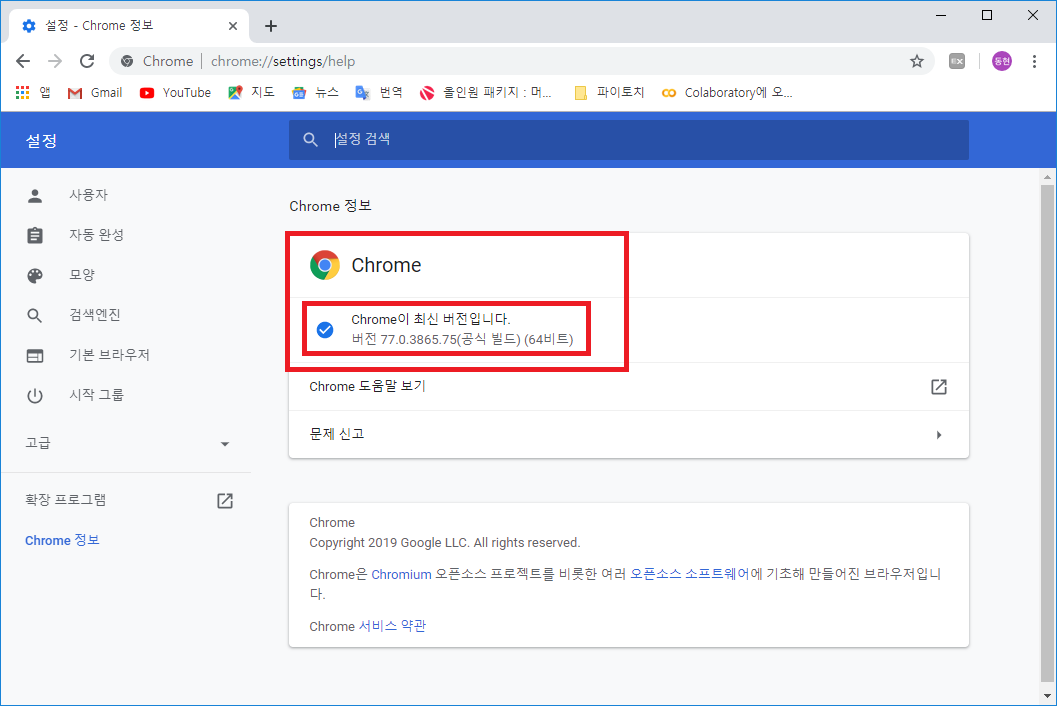This screenshot has height=706, width=1057.
Task: Open 오픈소스 소프트웨어 link
Action: tap(689, 574)
